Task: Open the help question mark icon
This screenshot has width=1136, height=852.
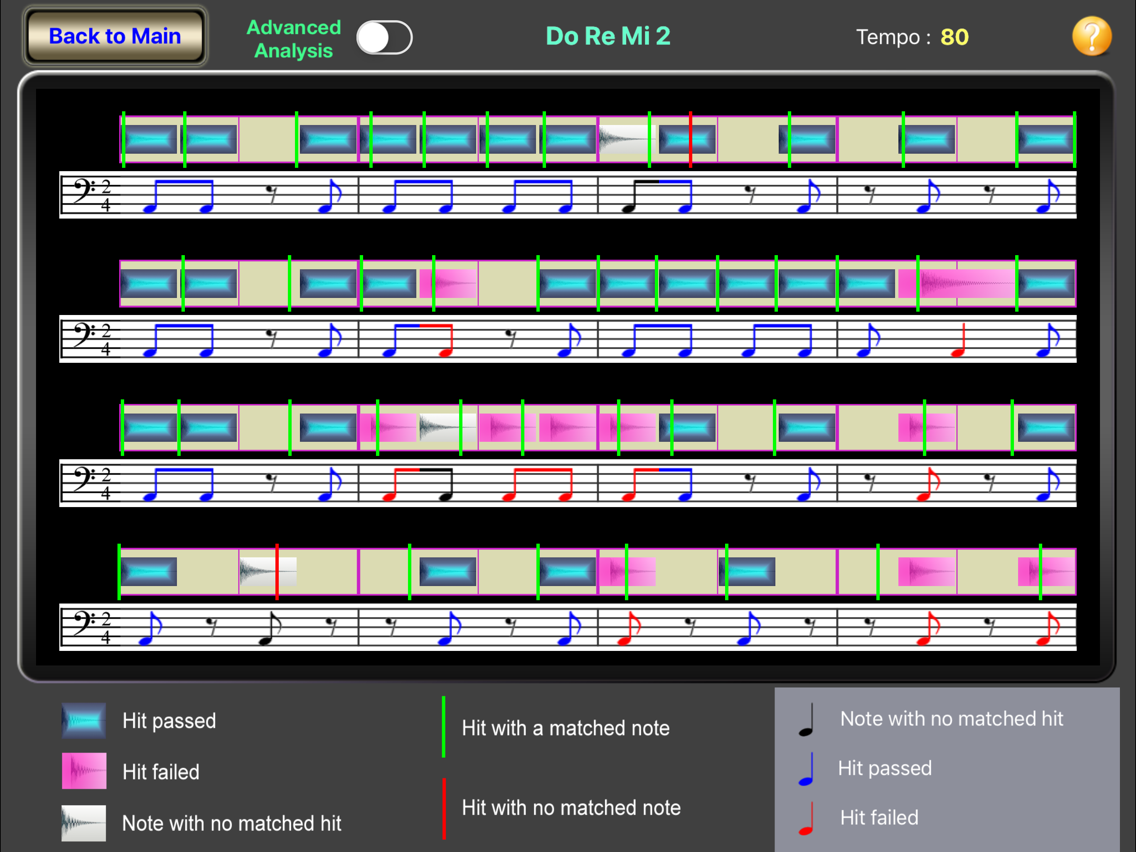Action: tap(1091, 36)
